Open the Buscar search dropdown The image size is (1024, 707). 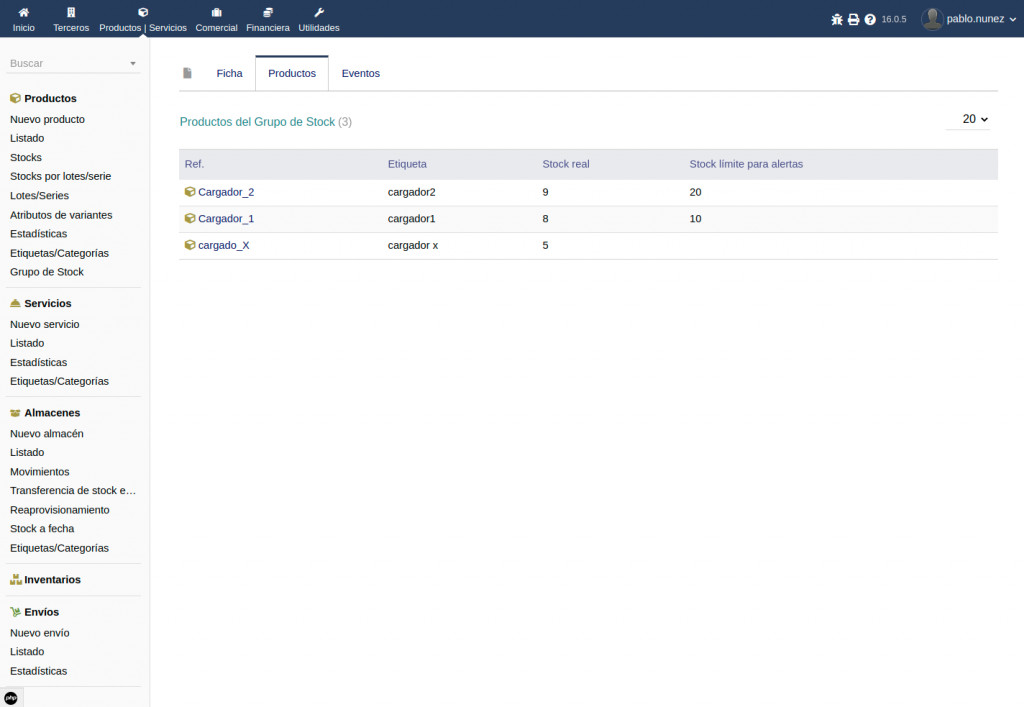pyautogui.click(x=74, y=63)
